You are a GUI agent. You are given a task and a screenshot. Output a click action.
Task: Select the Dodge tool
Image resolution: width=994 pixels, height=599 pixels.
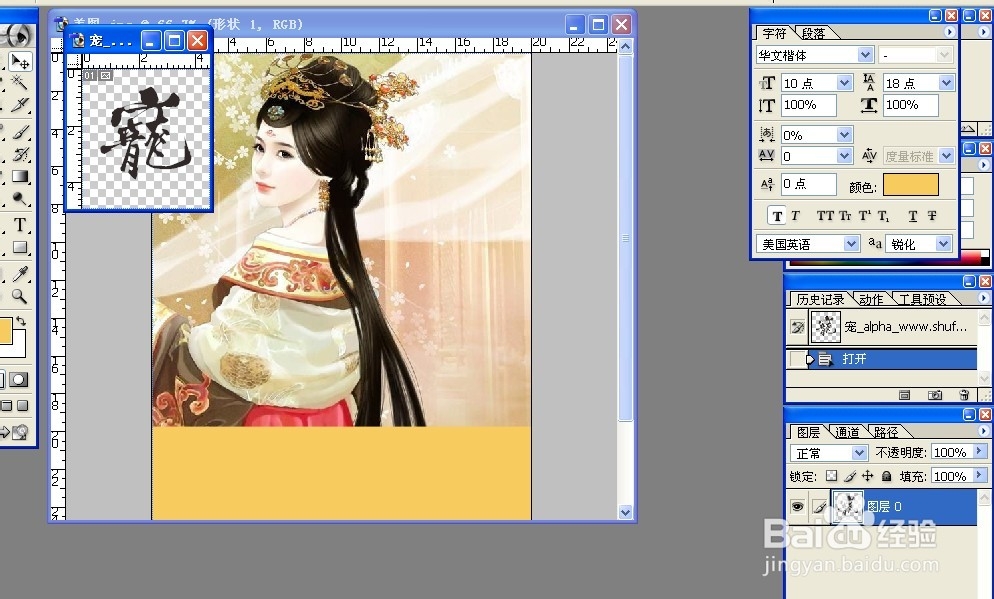20,199
